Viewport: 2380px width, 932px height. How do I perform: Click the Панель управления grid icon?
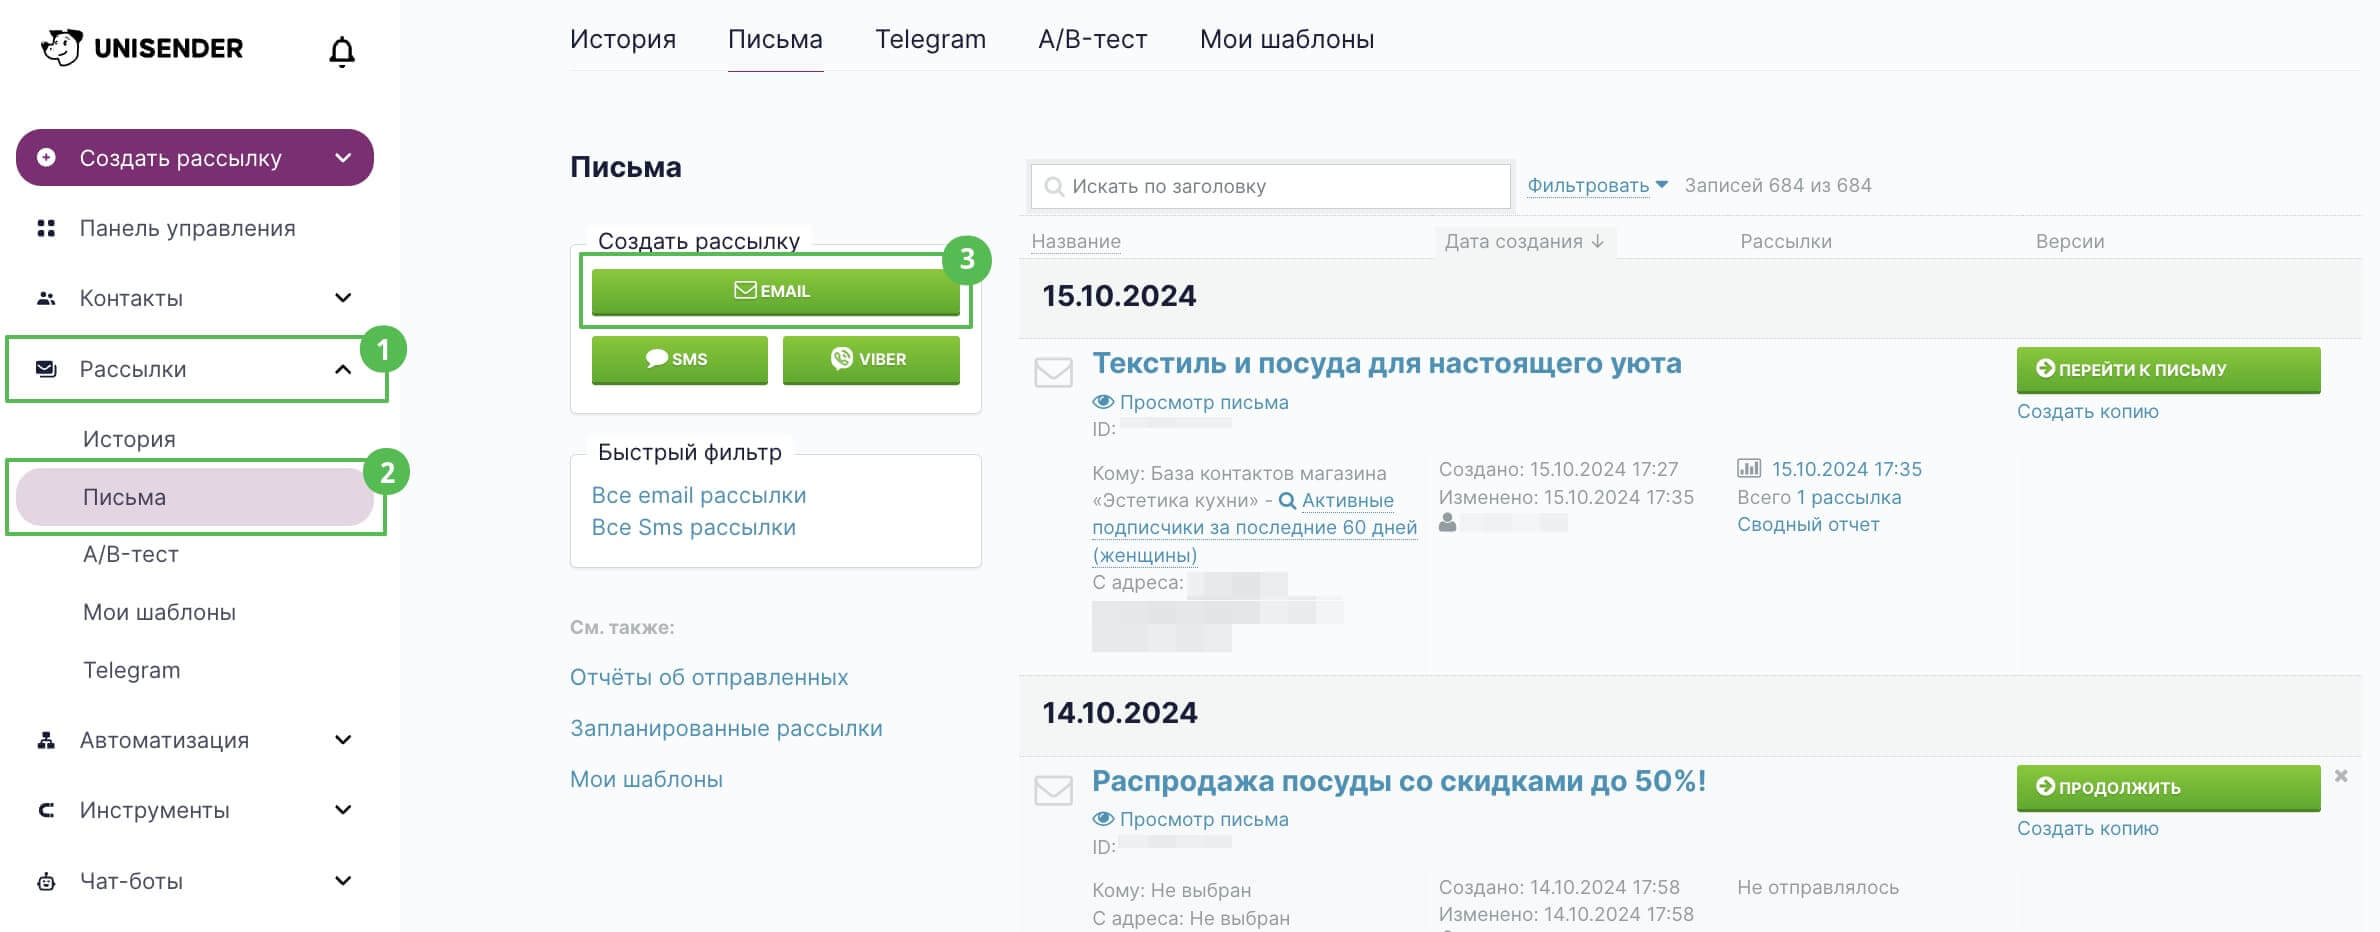[46, 228]
